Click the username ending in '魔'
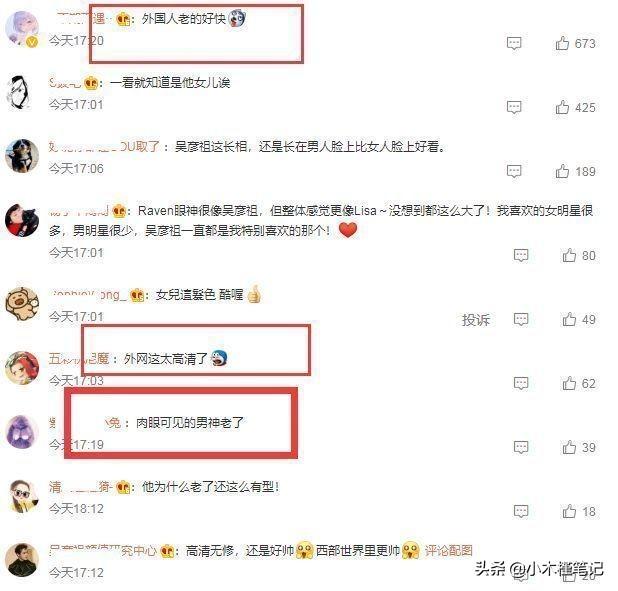Screen dimensions: 618x591 pyautogui.click(x=79, y=359)
